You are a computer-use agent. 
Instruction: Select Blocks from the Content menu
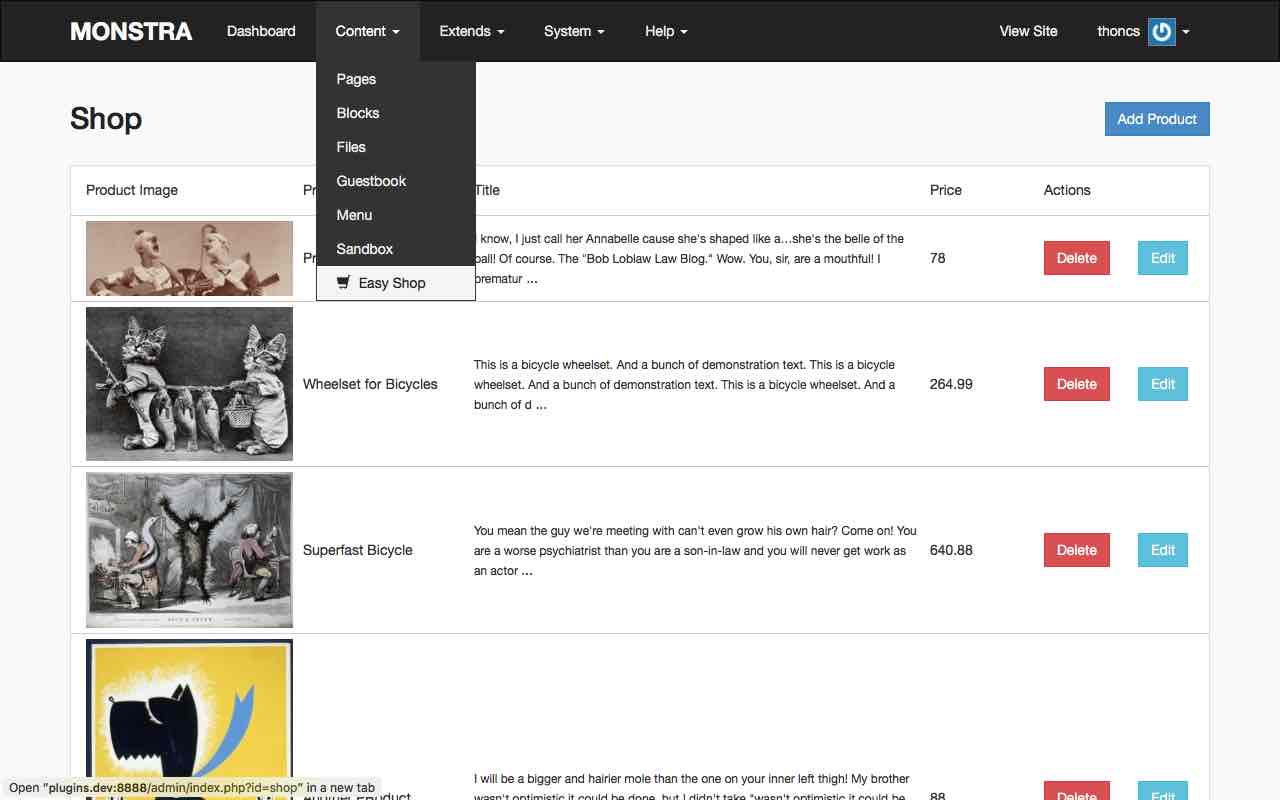tap(357, 113)
